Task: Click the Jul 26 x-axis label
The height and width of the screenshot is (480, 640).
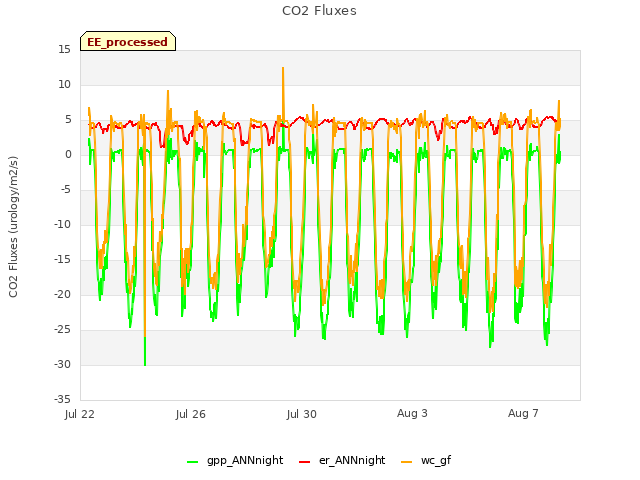Action: [x=191, y=414]
